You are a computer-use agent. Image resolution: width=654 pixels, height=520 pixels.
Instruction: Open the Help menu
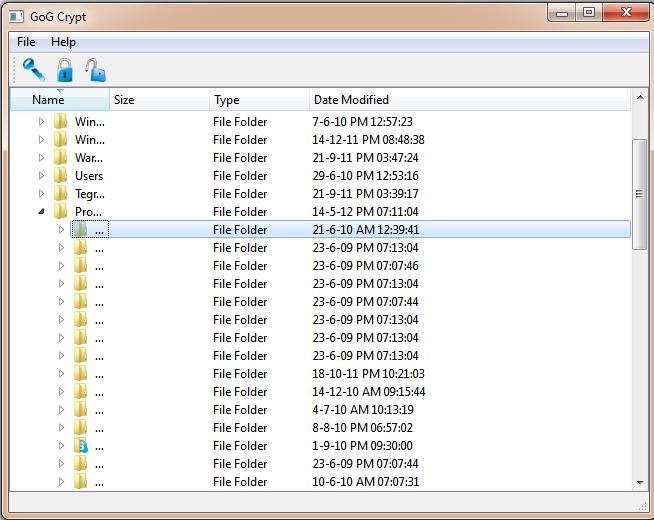click(63, 42)
